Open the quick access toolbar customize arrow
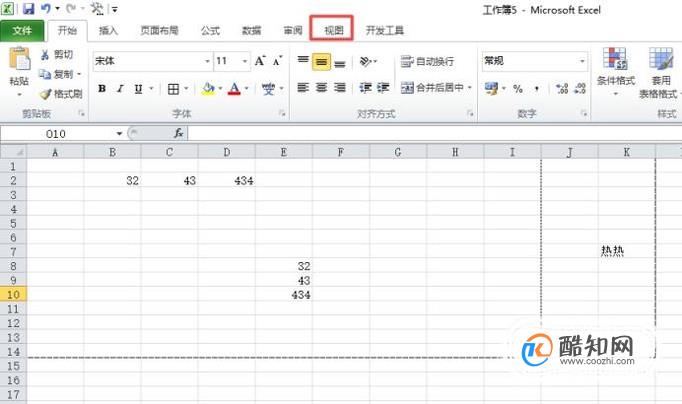The height and width of the screenshot is (404, 682). (114, 9)
